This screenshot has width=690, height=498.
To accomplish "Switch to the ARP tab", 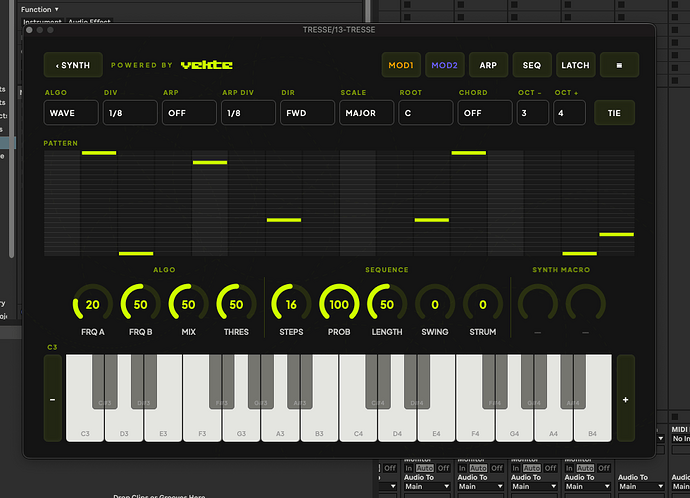I will tap(488, 65).
